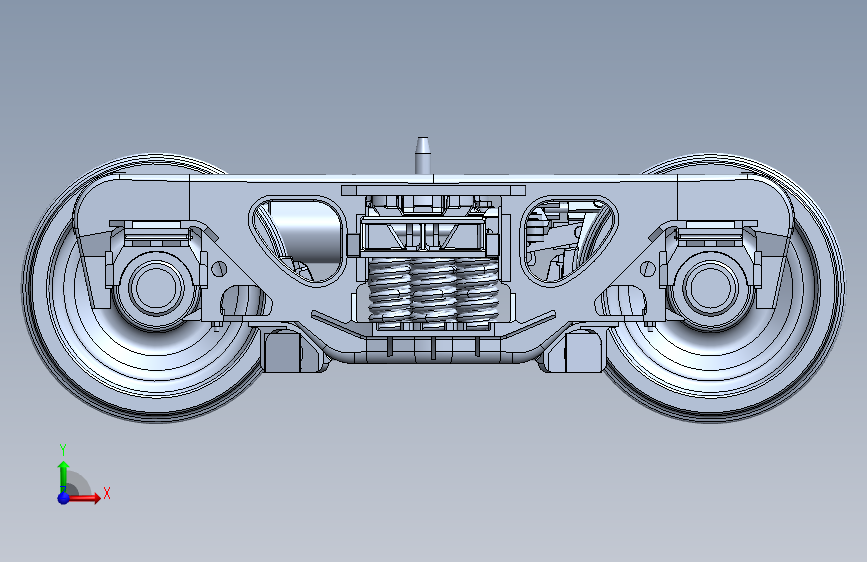
Task: Click the blue Z axis ball of triad
Action: pos(63,498)
